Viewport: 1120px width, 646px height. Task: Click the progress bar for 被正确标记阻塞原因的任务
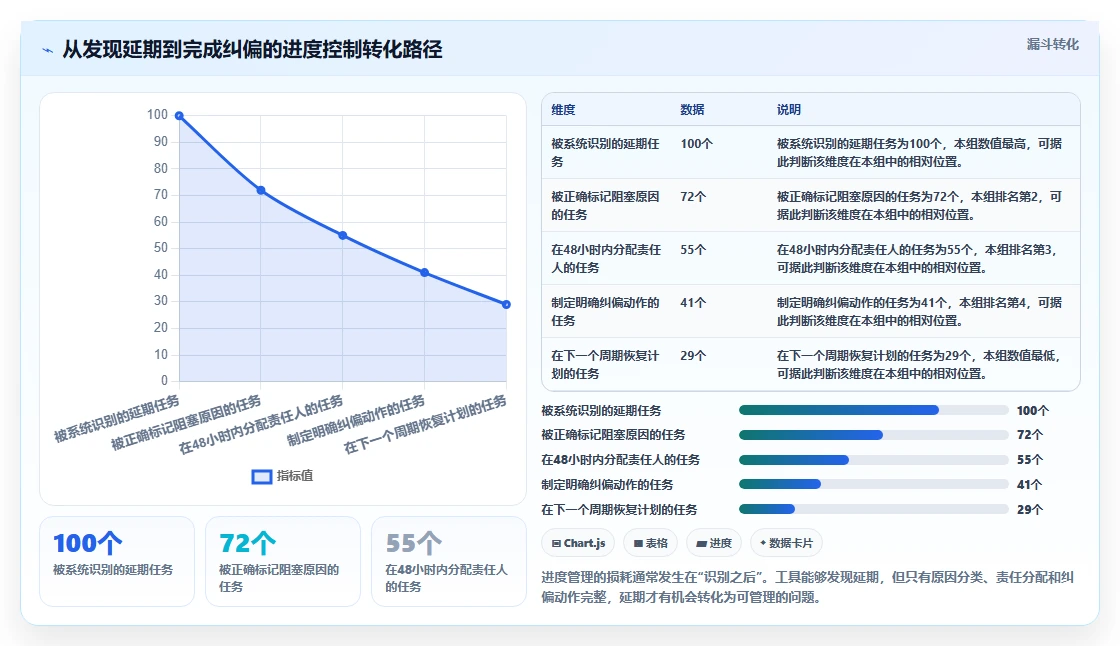pos(874,434)
